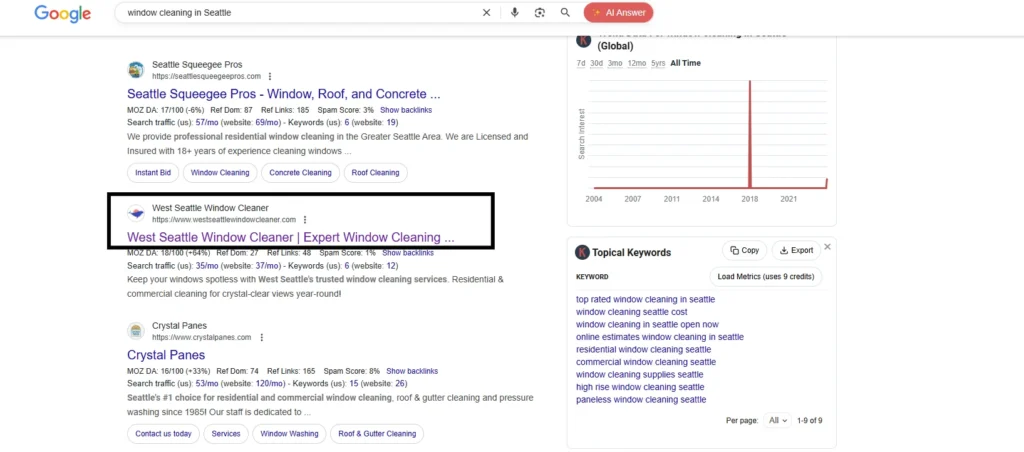Open the 53/mo search traffic link

pyautogui.click(x=207, y=383)
